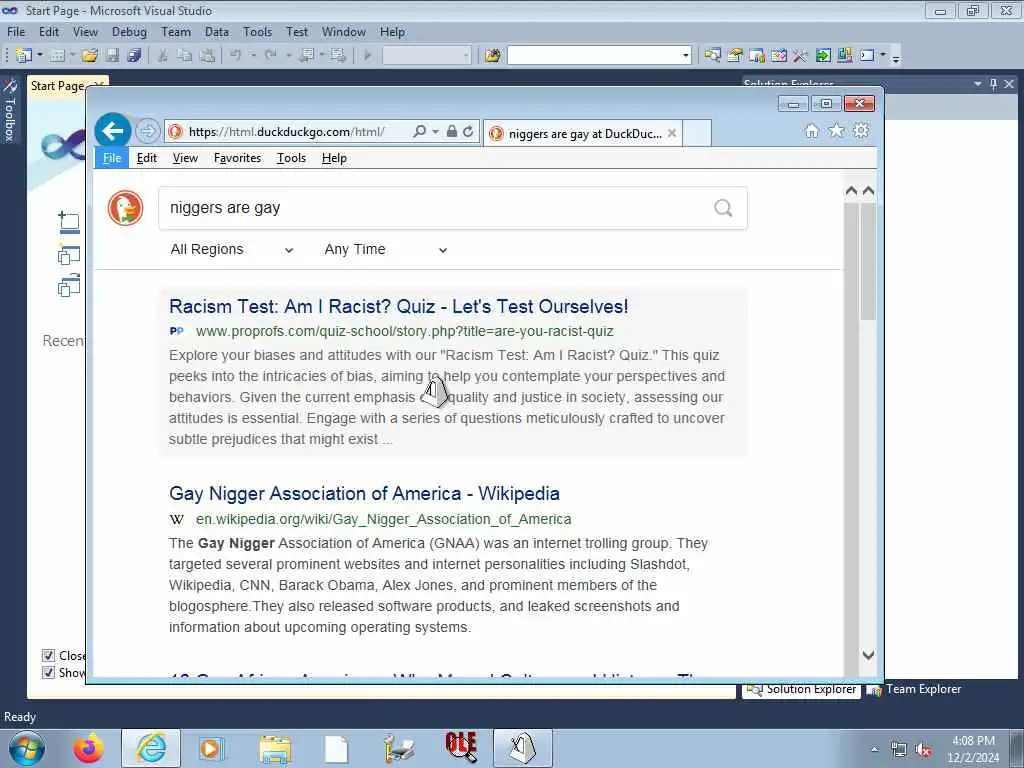Click Refresh icon in address bar
This screenshot has height=768, width=1024.
click(x=468, y=131)
